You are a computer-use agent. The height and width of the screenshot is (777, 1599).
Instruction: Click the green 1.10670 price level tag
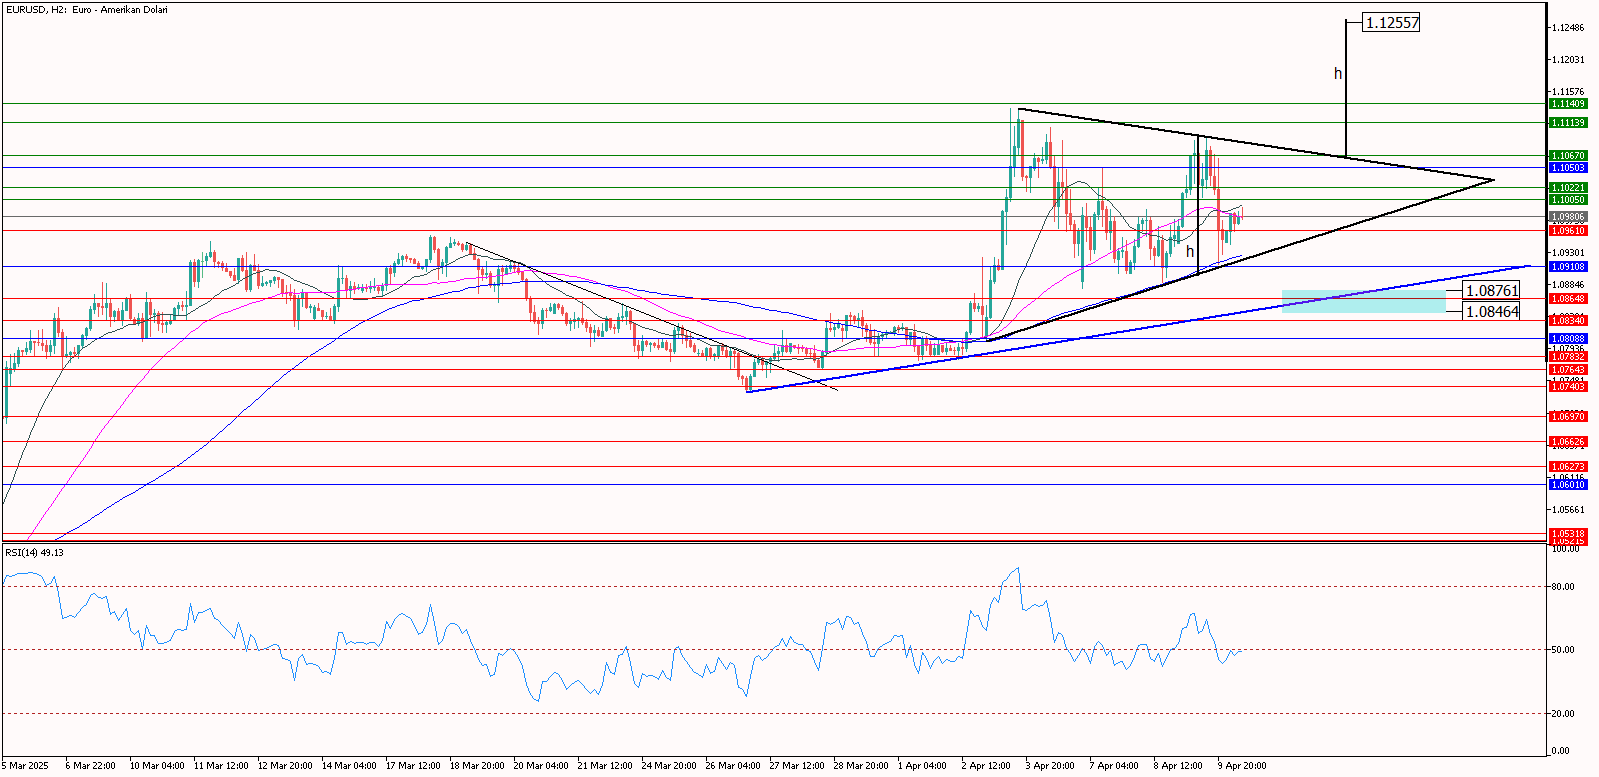pos(1568,156)
